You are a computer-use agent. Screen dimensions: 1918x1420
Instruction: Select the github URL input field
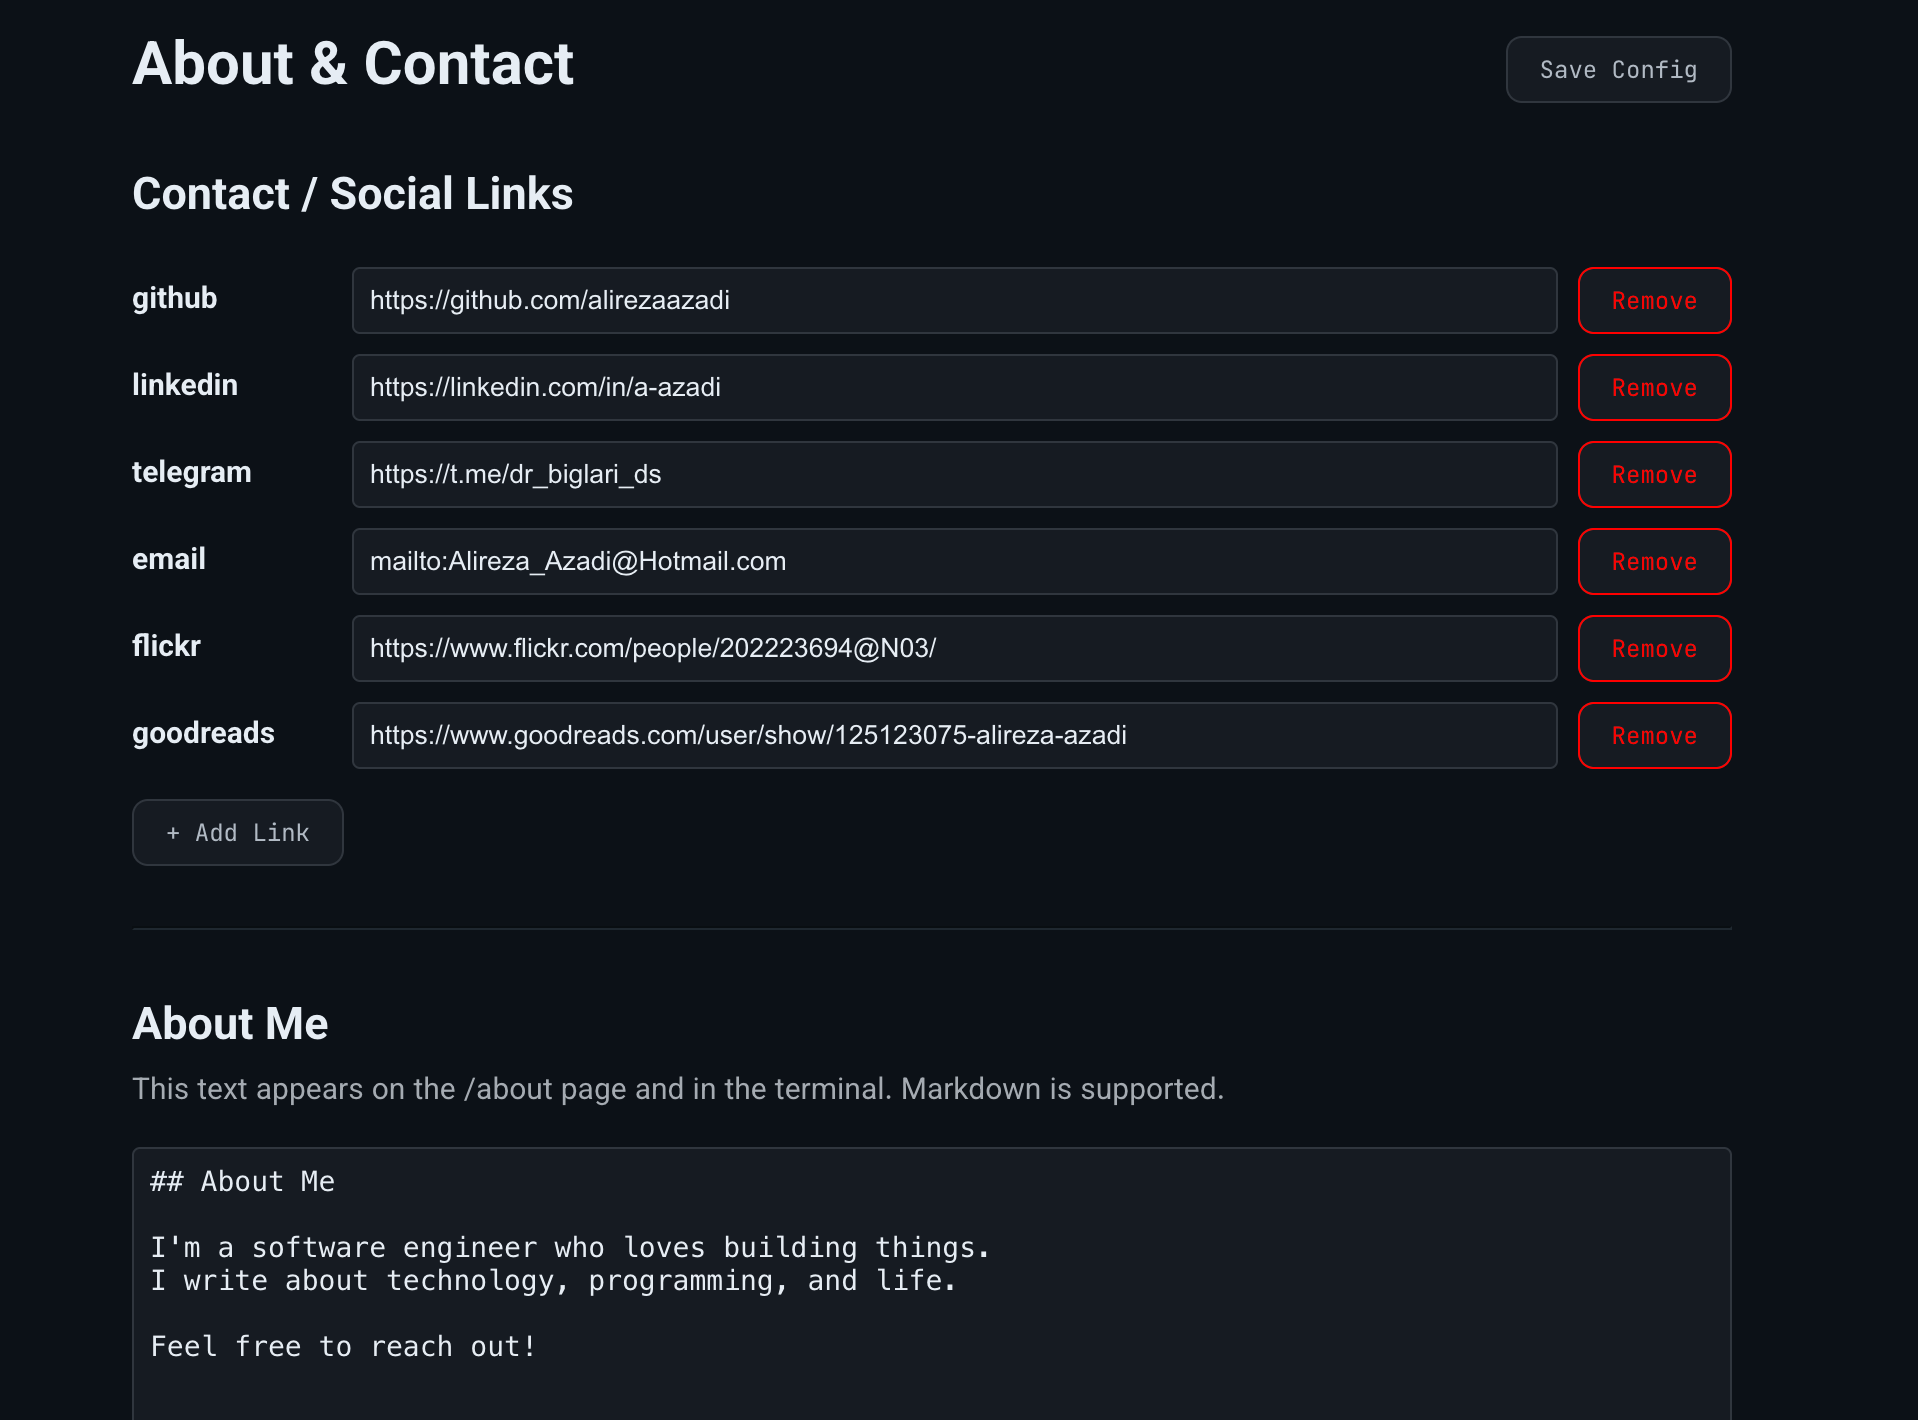(x=953, y=300)
